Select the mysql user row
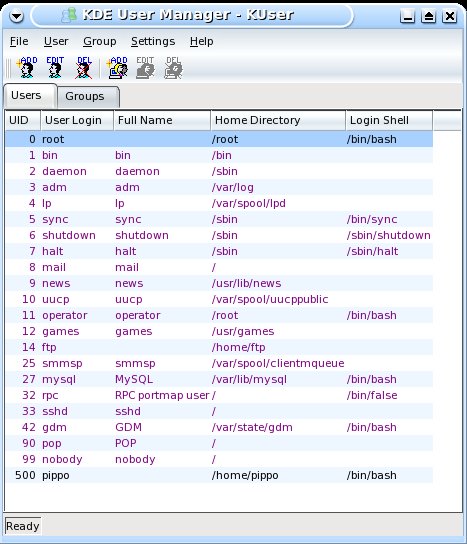 219,379
